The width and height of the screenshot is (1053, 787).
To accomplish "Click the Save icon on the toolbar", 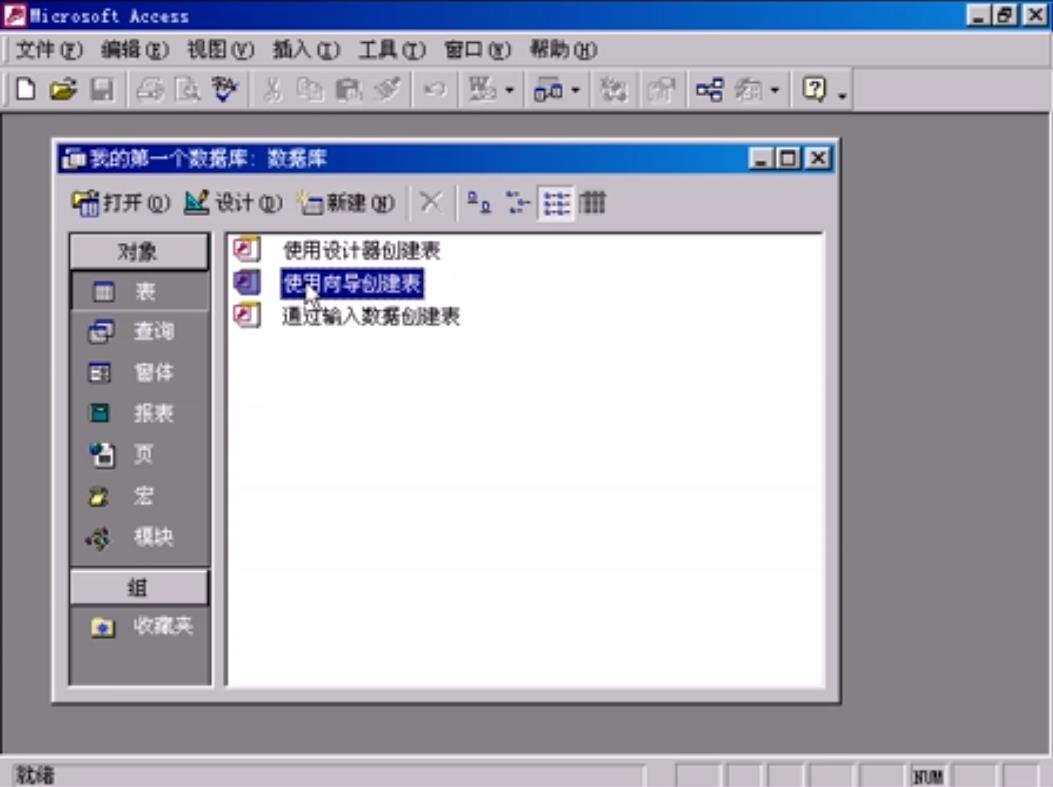I will click(x=103, y=88).
